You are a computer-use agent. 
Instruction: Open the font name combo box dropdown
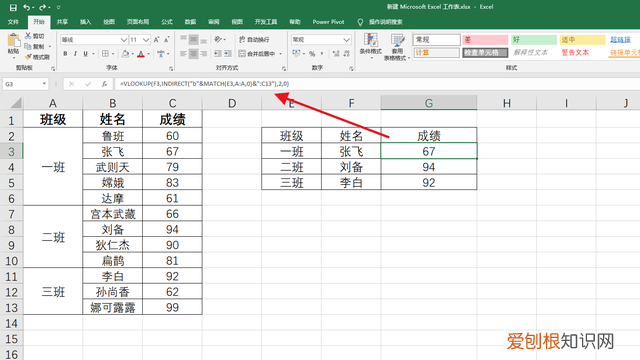pyautogui.click(x=124, y=40)
